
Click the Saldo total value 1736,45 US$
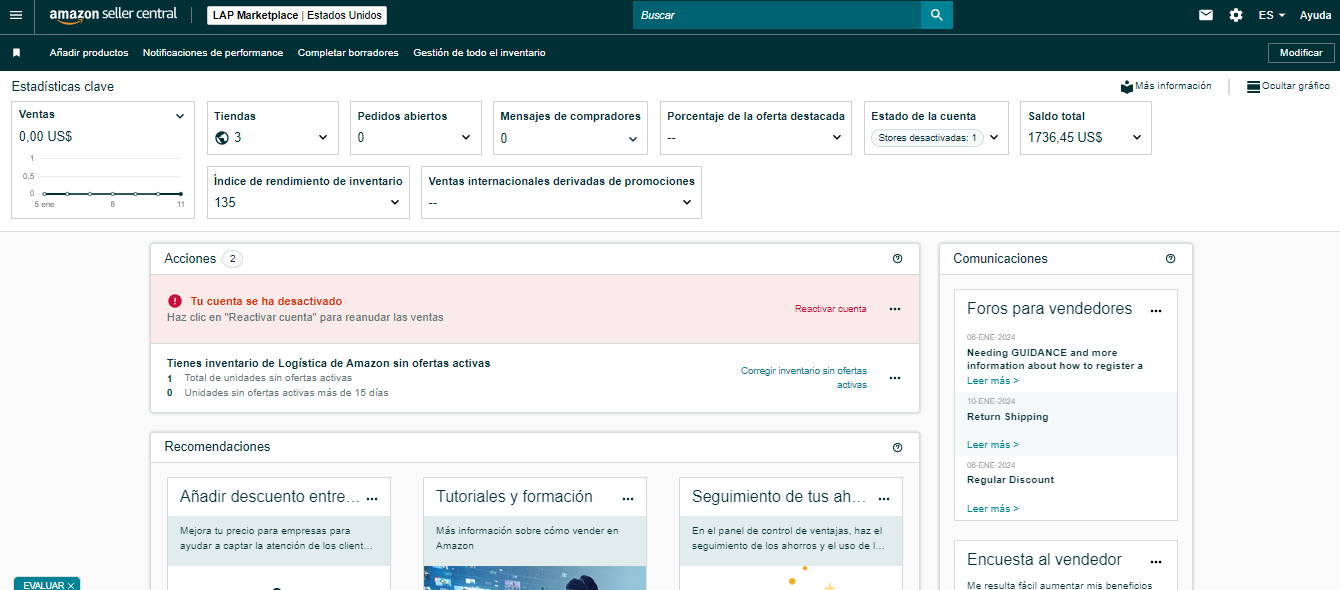pyautogui.click(x=1065, y=138)
